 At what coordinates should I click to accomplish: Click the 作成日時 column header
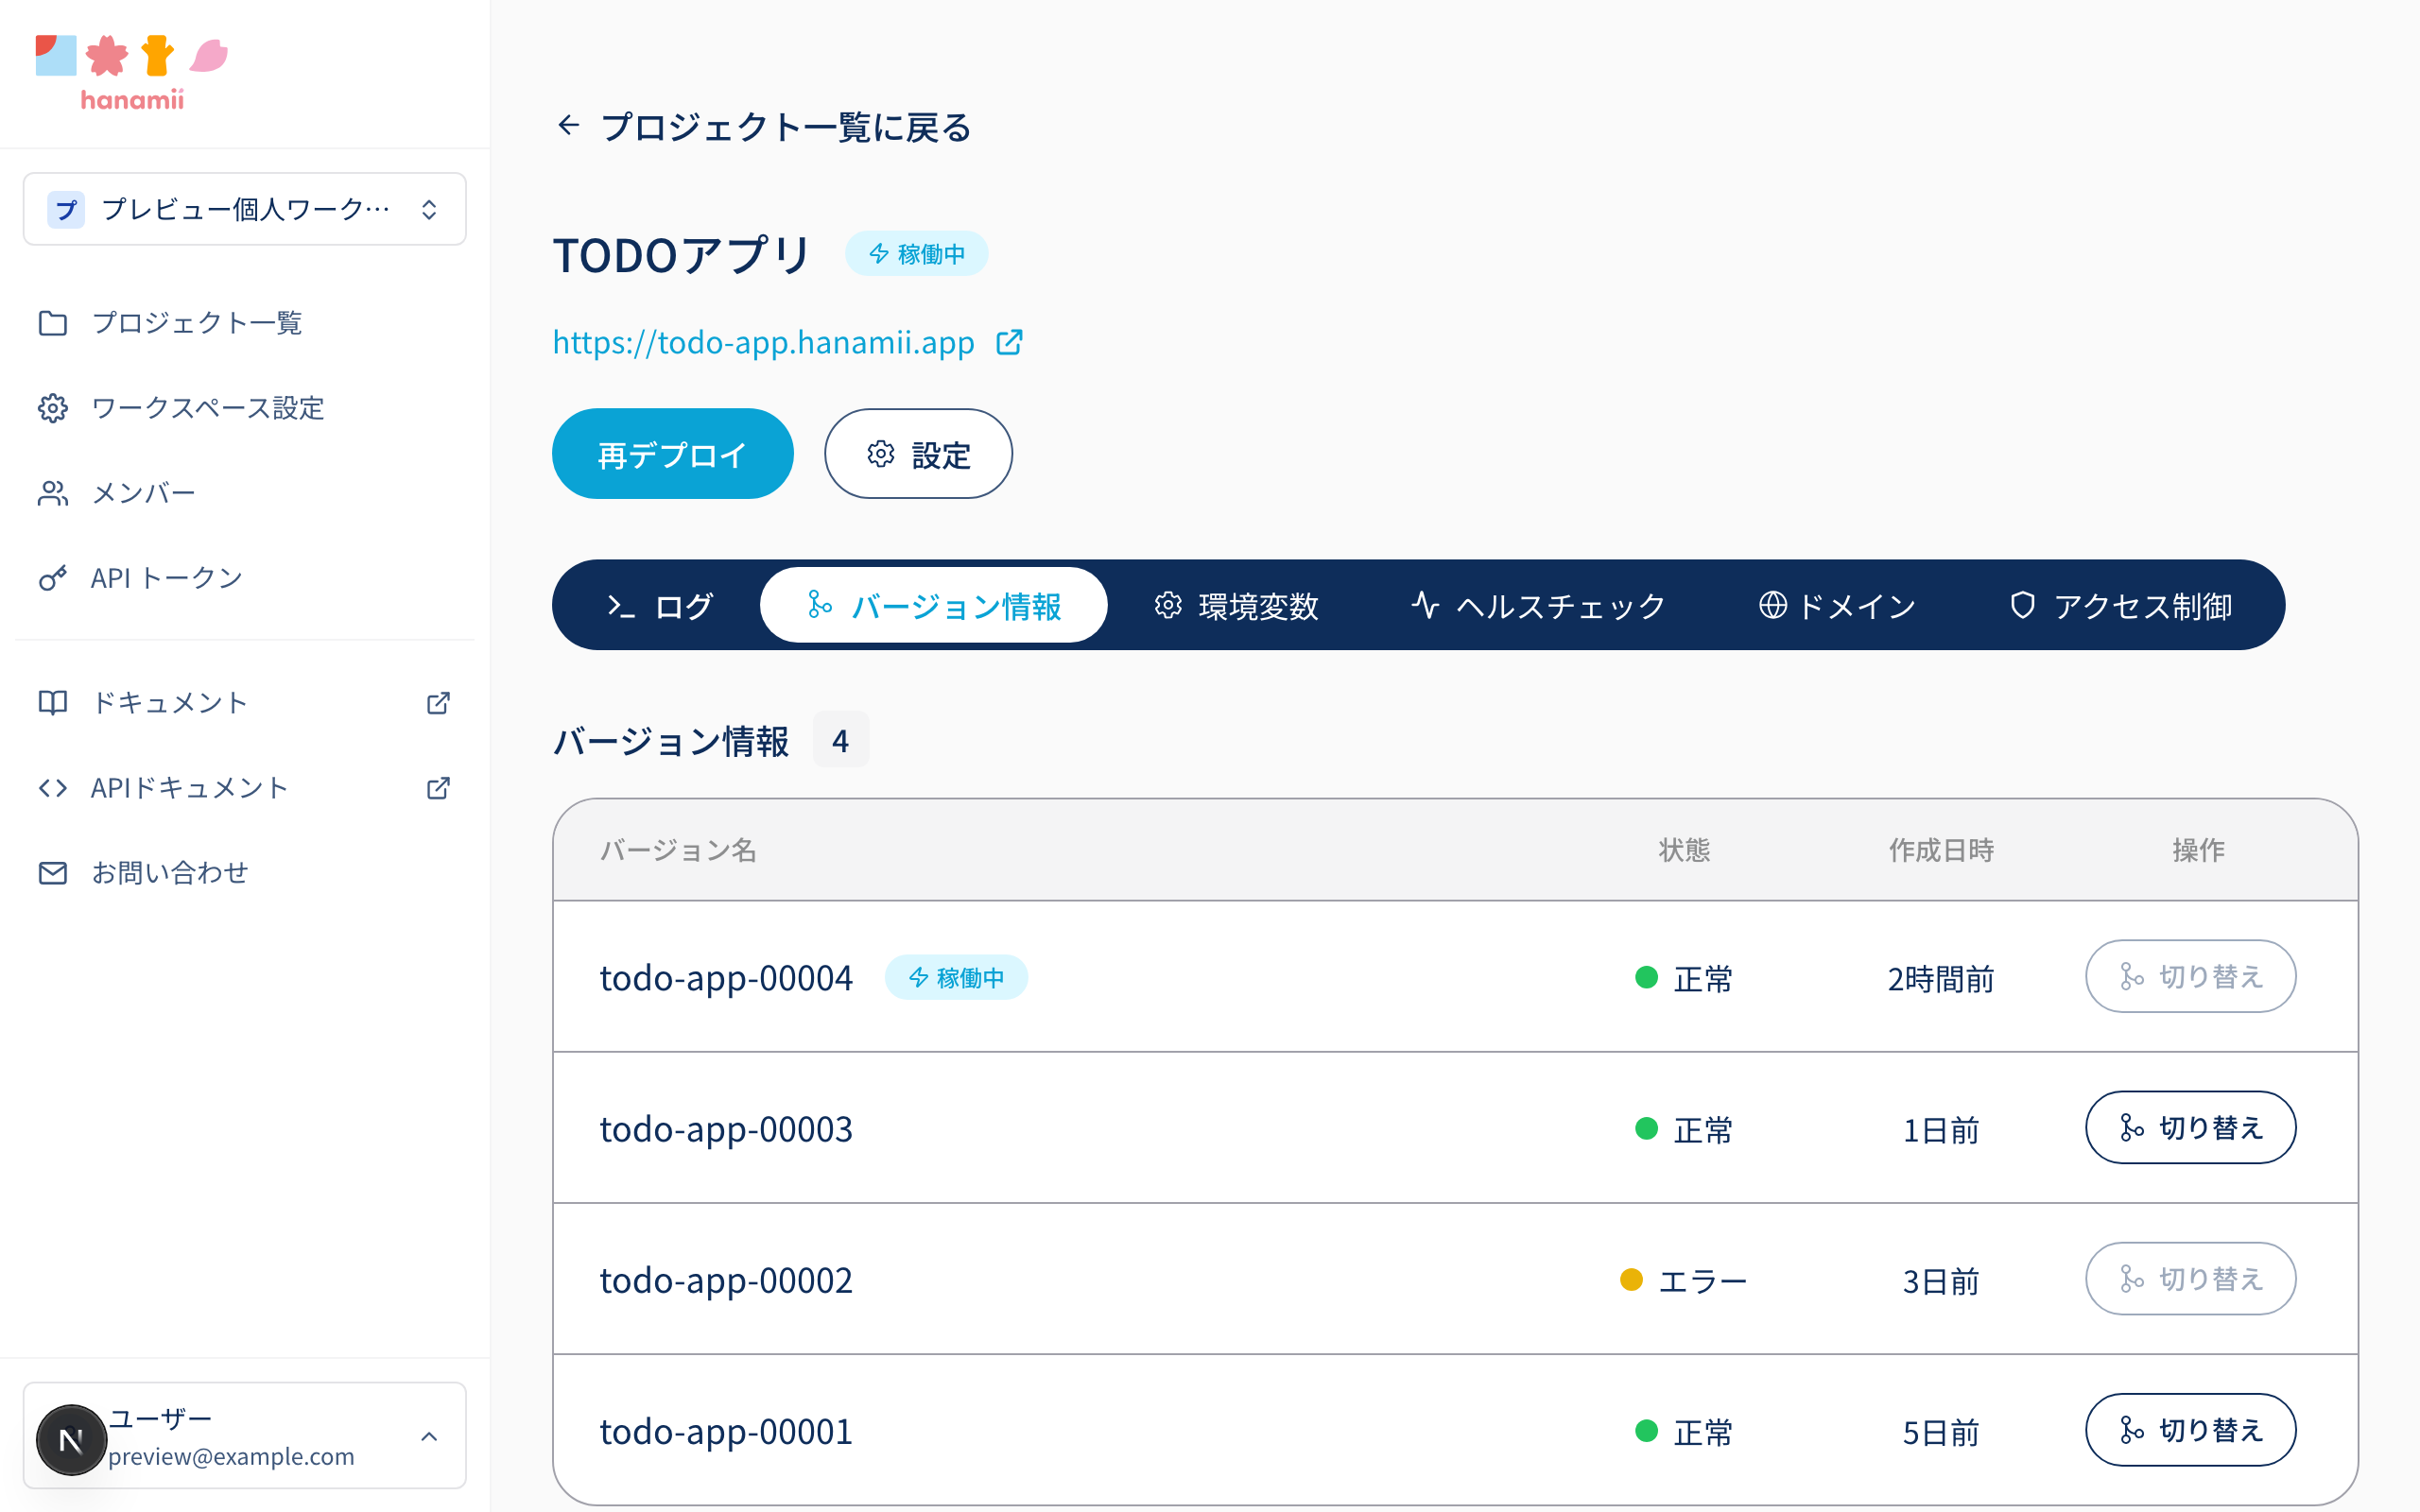[1941, 850]
